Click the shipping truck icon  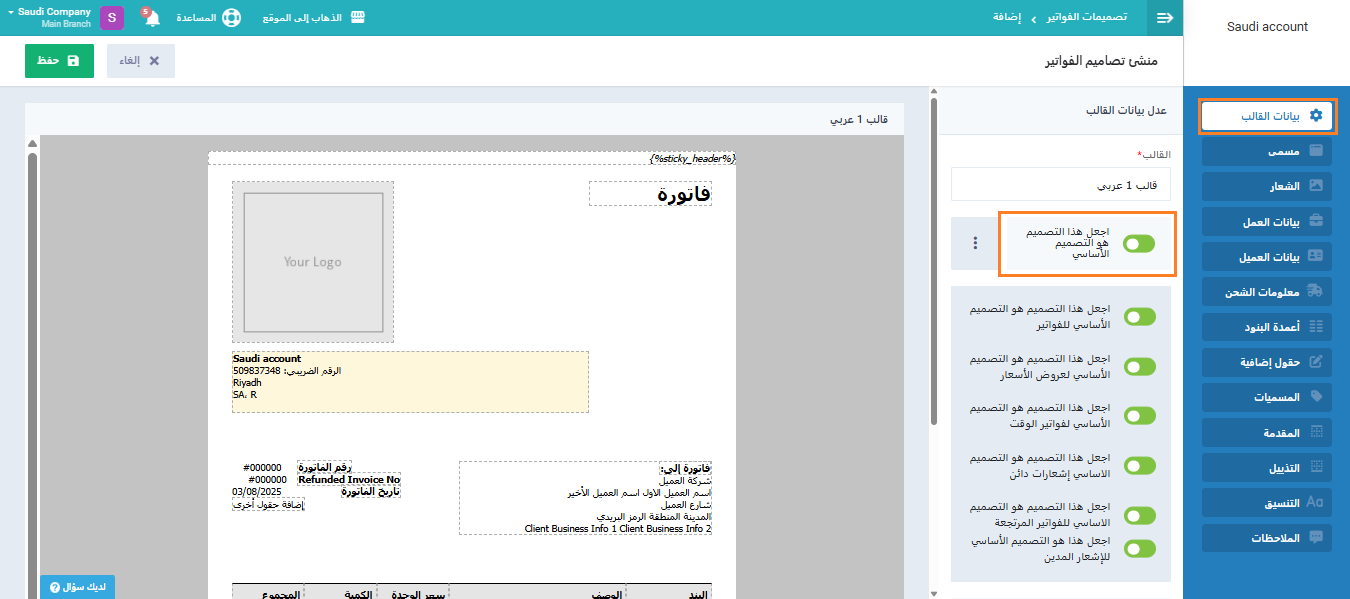tap(1316, 291)
